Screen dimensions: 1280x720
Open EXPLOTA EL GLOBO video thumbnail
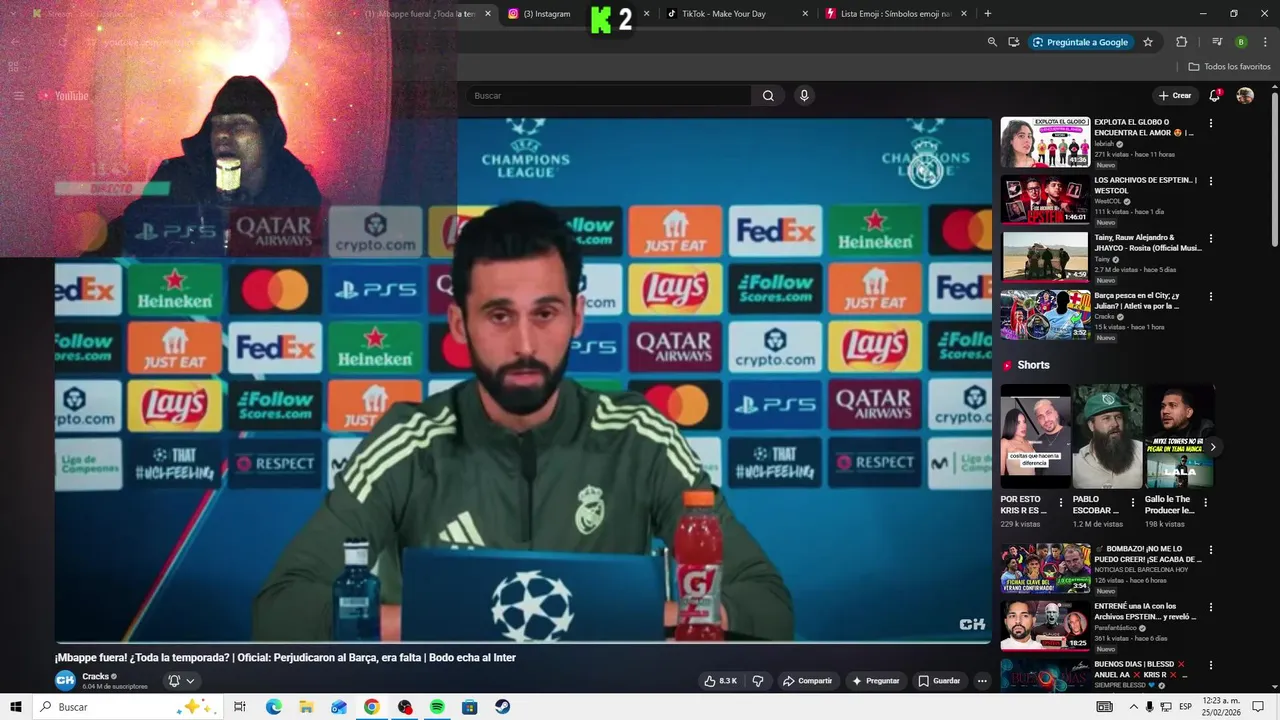(x=1045, y=142)
